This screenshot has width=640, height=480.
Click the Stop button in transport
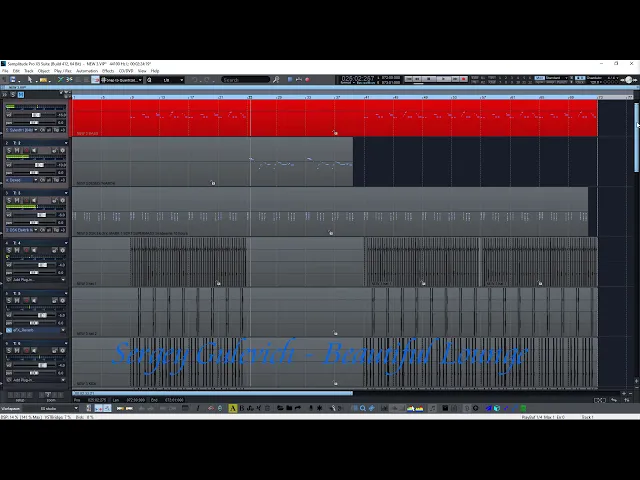tap(429, 79)
